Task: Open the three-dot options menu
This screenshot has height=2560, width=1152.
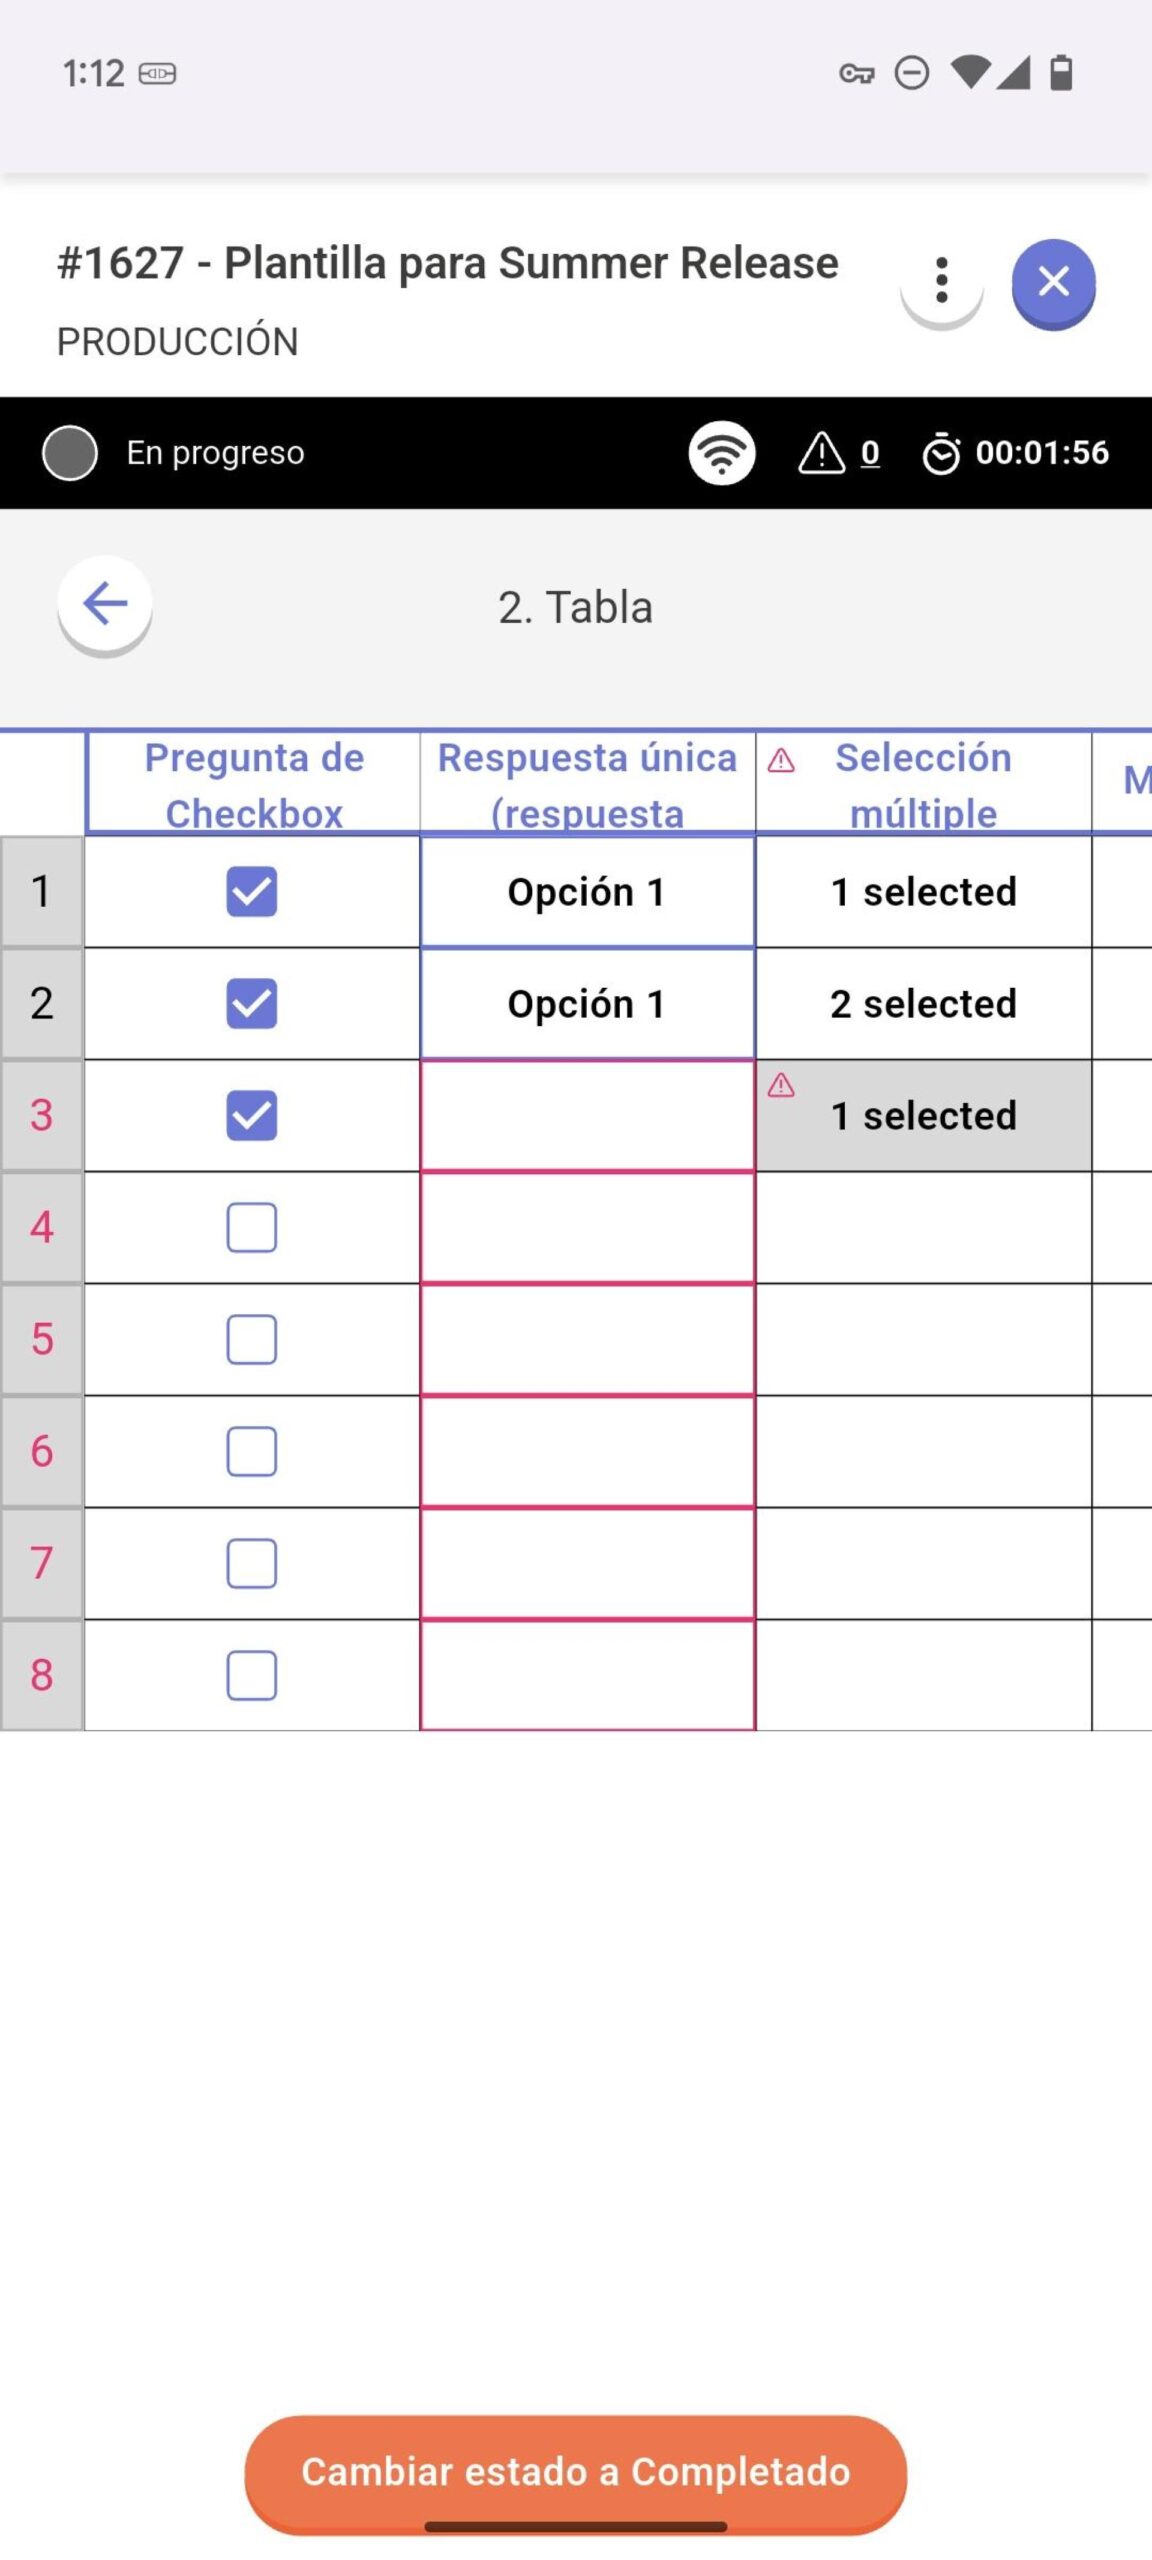Action: click(x=941, y=282)
